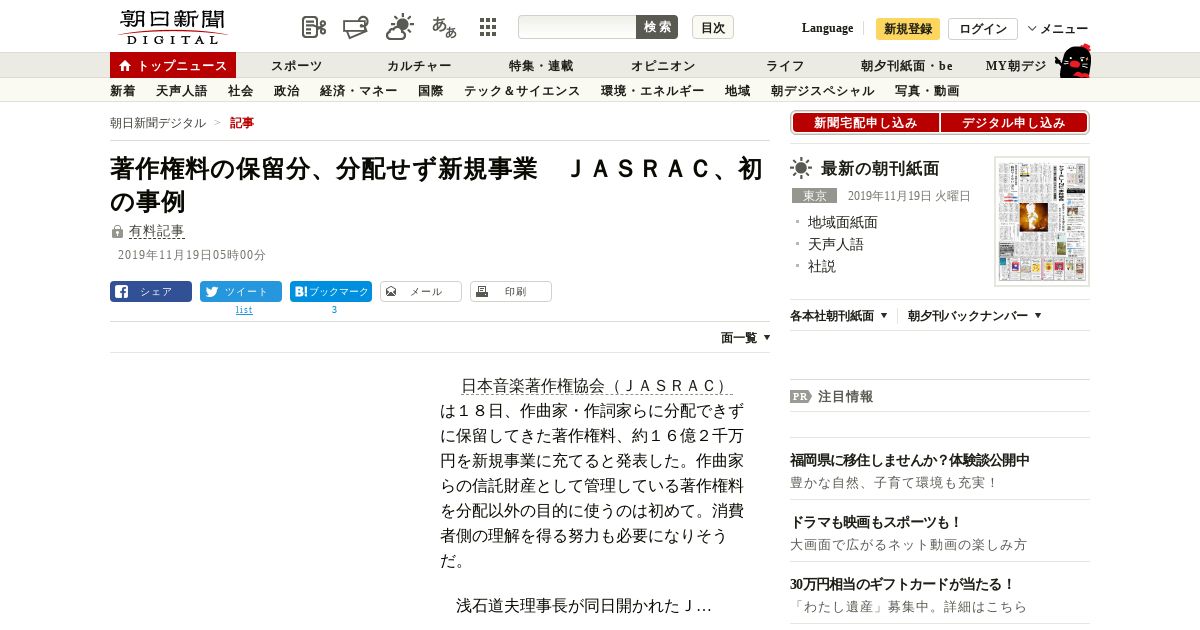Viewport: 1200px width, 630px height.
Task: Expand the メニュー dropdown
Action: click(x=1058, y=29)
